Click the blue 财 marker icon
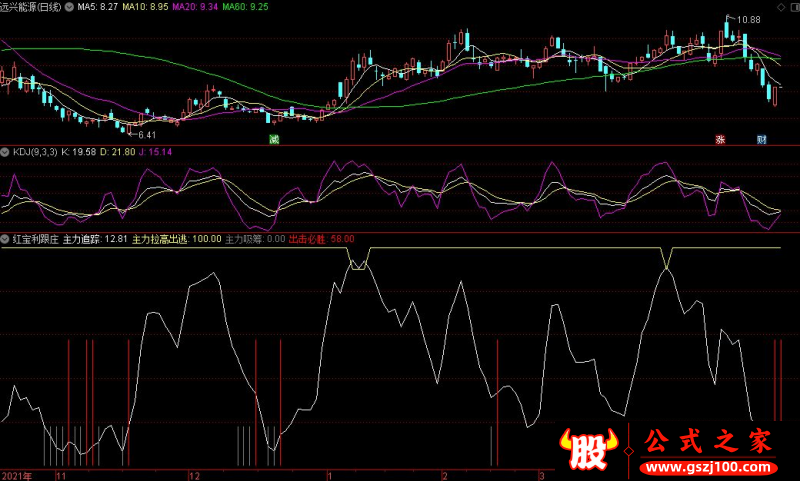 762,139
